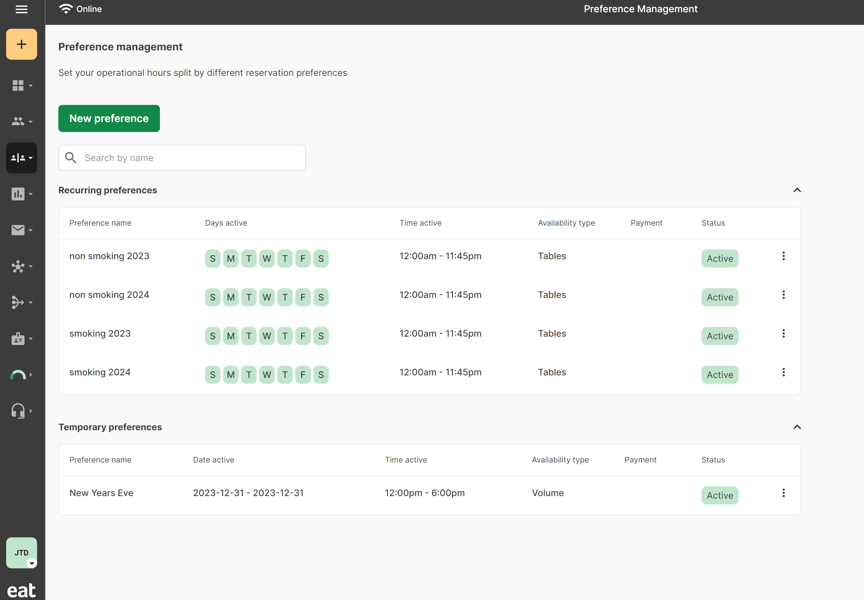Click the plus icon in the sidebar
Image resolution: width=864 pixels, height=600 pixels.
tap(21, 45)
